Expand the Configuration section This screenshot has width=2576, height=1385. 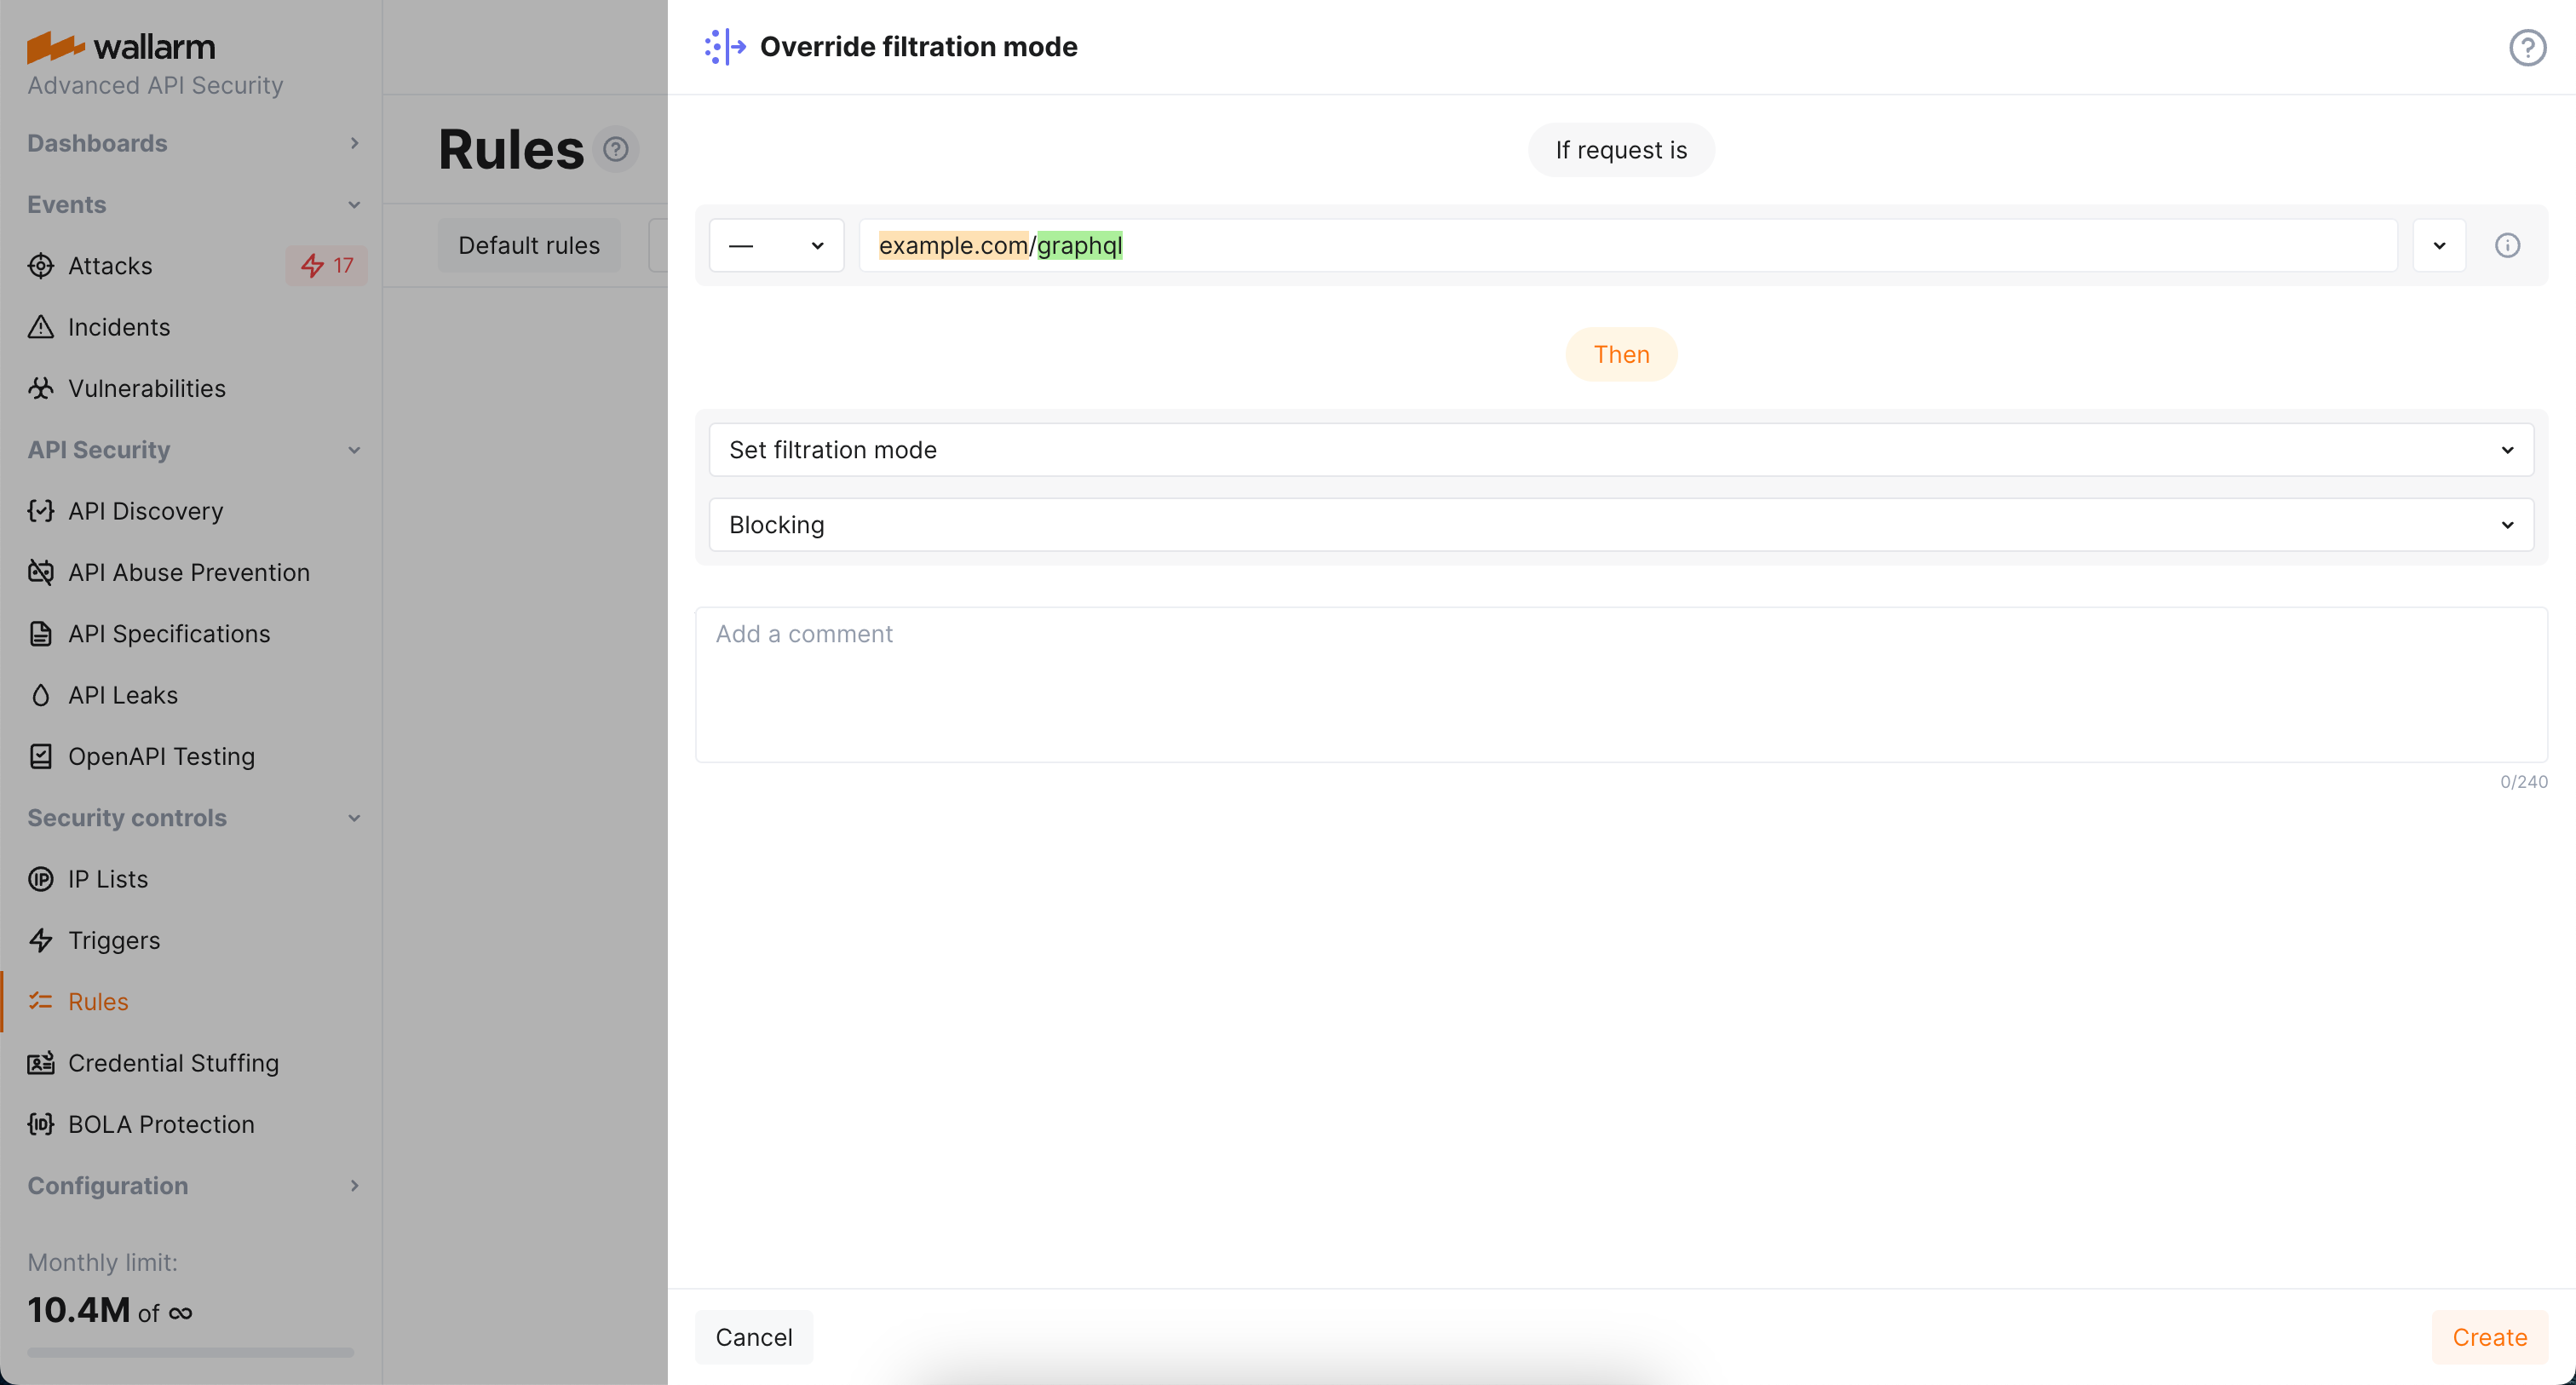click(x=355, y=1185)
